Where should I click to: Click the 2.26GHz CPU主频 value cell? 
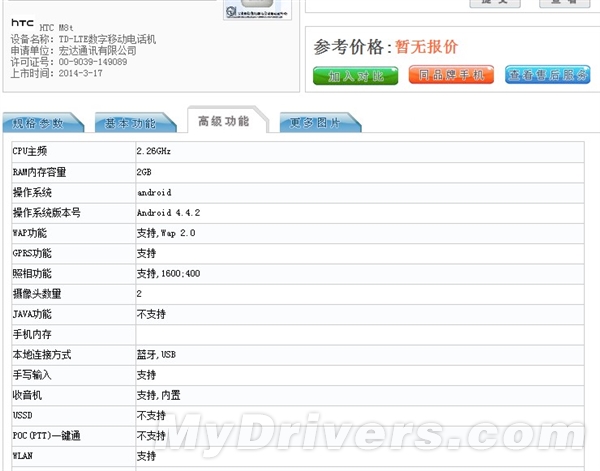[x=154, y=151]
